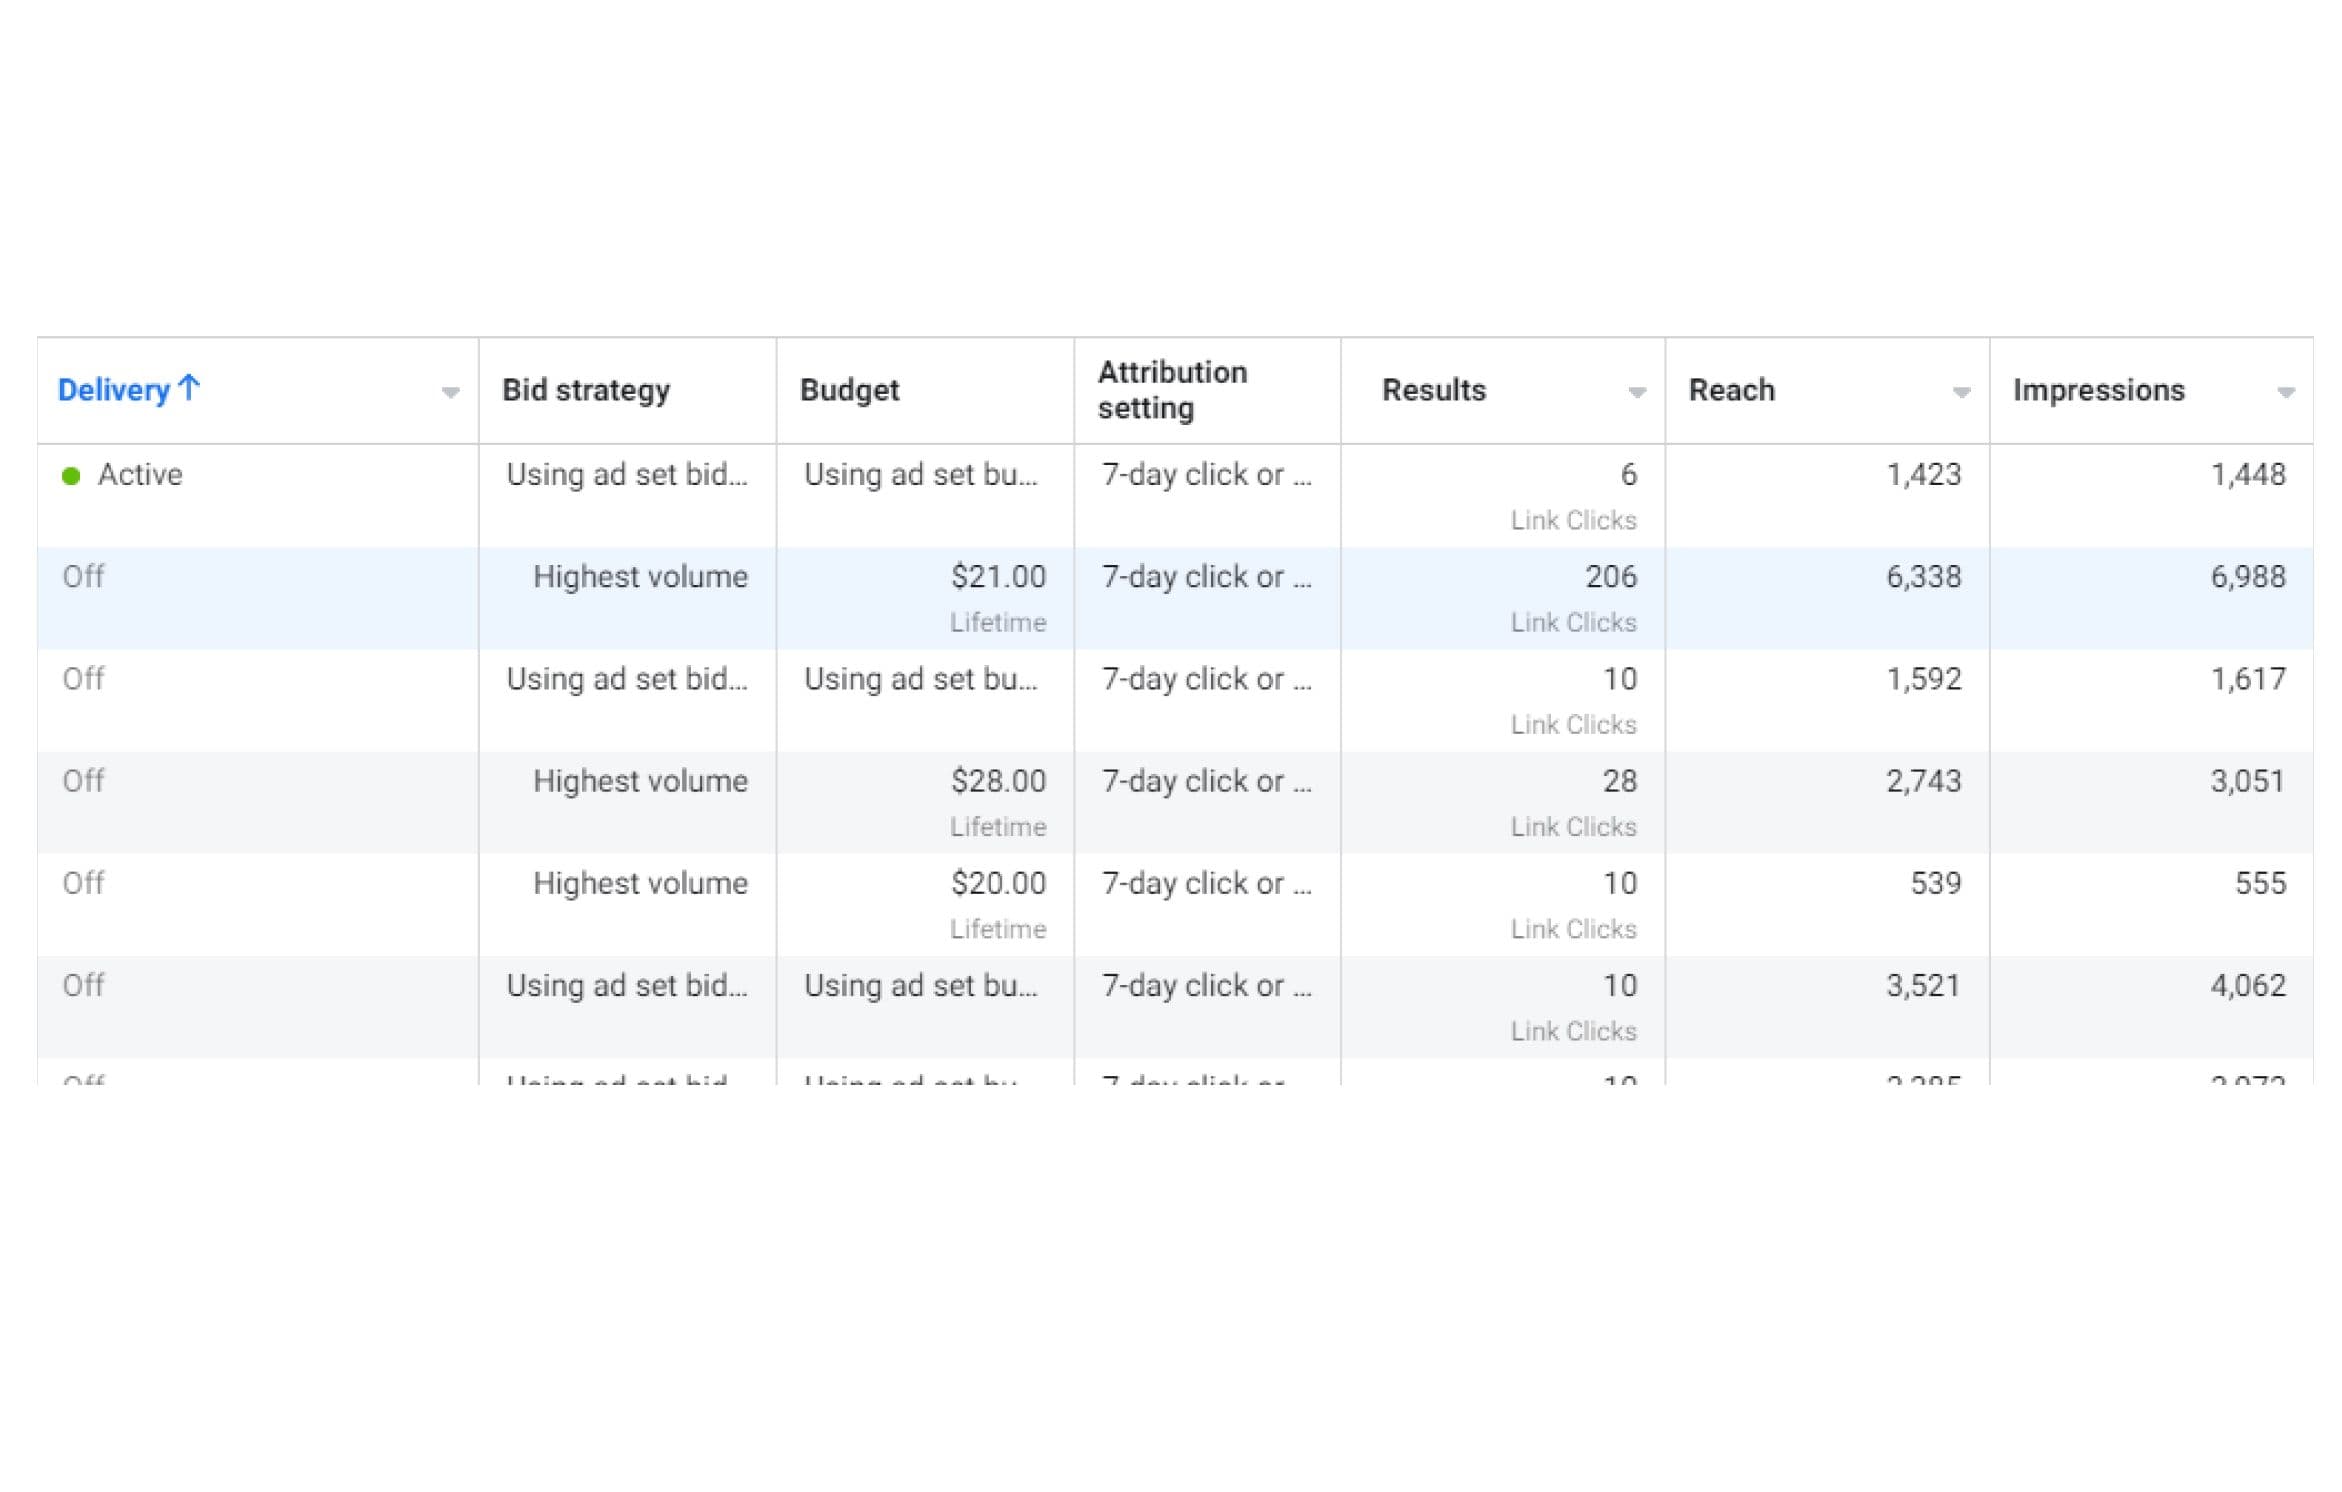Click the Bid strategy column header
The height and width of the screenshot is (1492, 2342).
586,390
